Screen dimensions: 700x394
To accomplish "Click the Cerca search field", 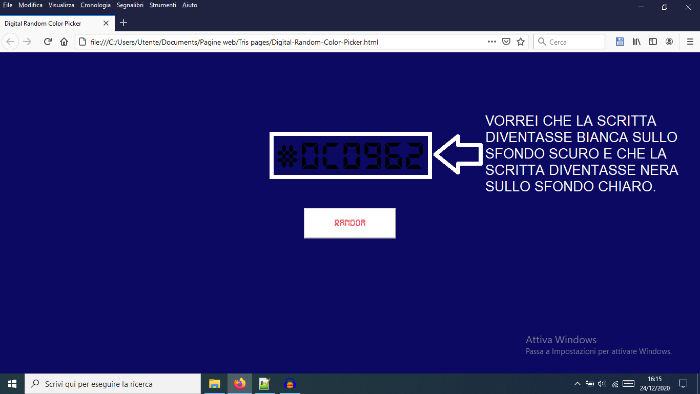I will point(569,42).
